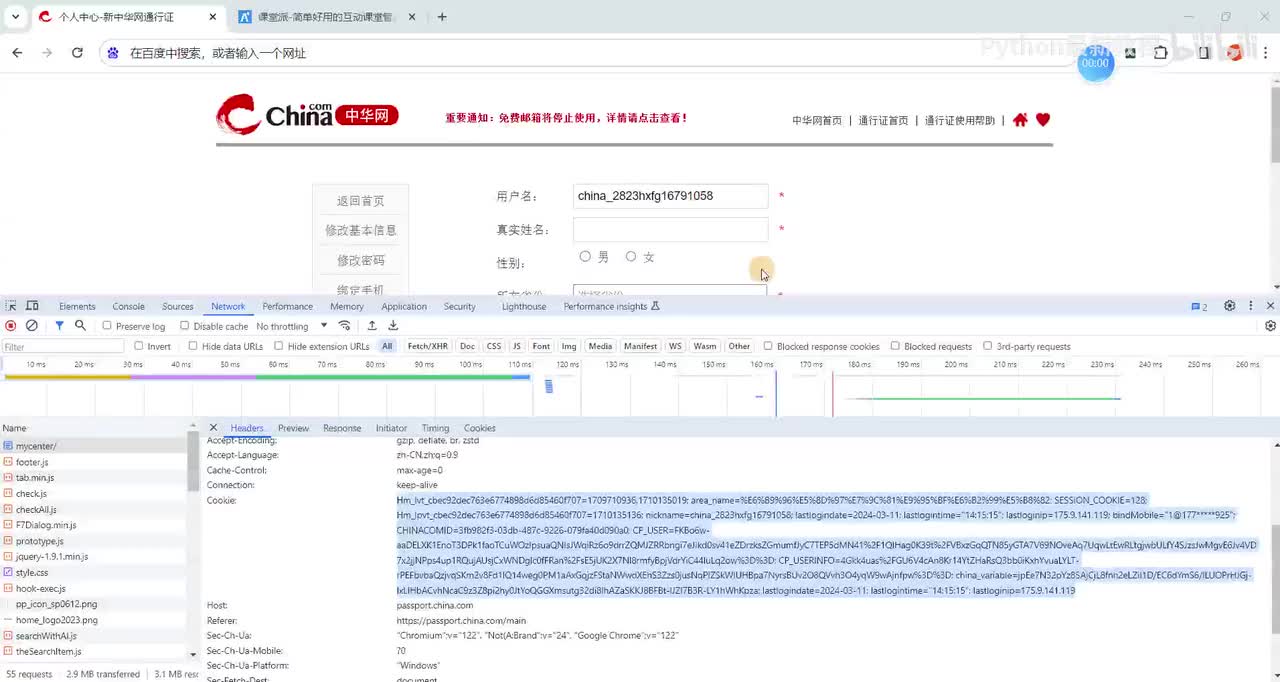Click the Import HAR upload icon
This screenshot has width=1280, height=682.
pyautogui.click(x=372, y=326)
